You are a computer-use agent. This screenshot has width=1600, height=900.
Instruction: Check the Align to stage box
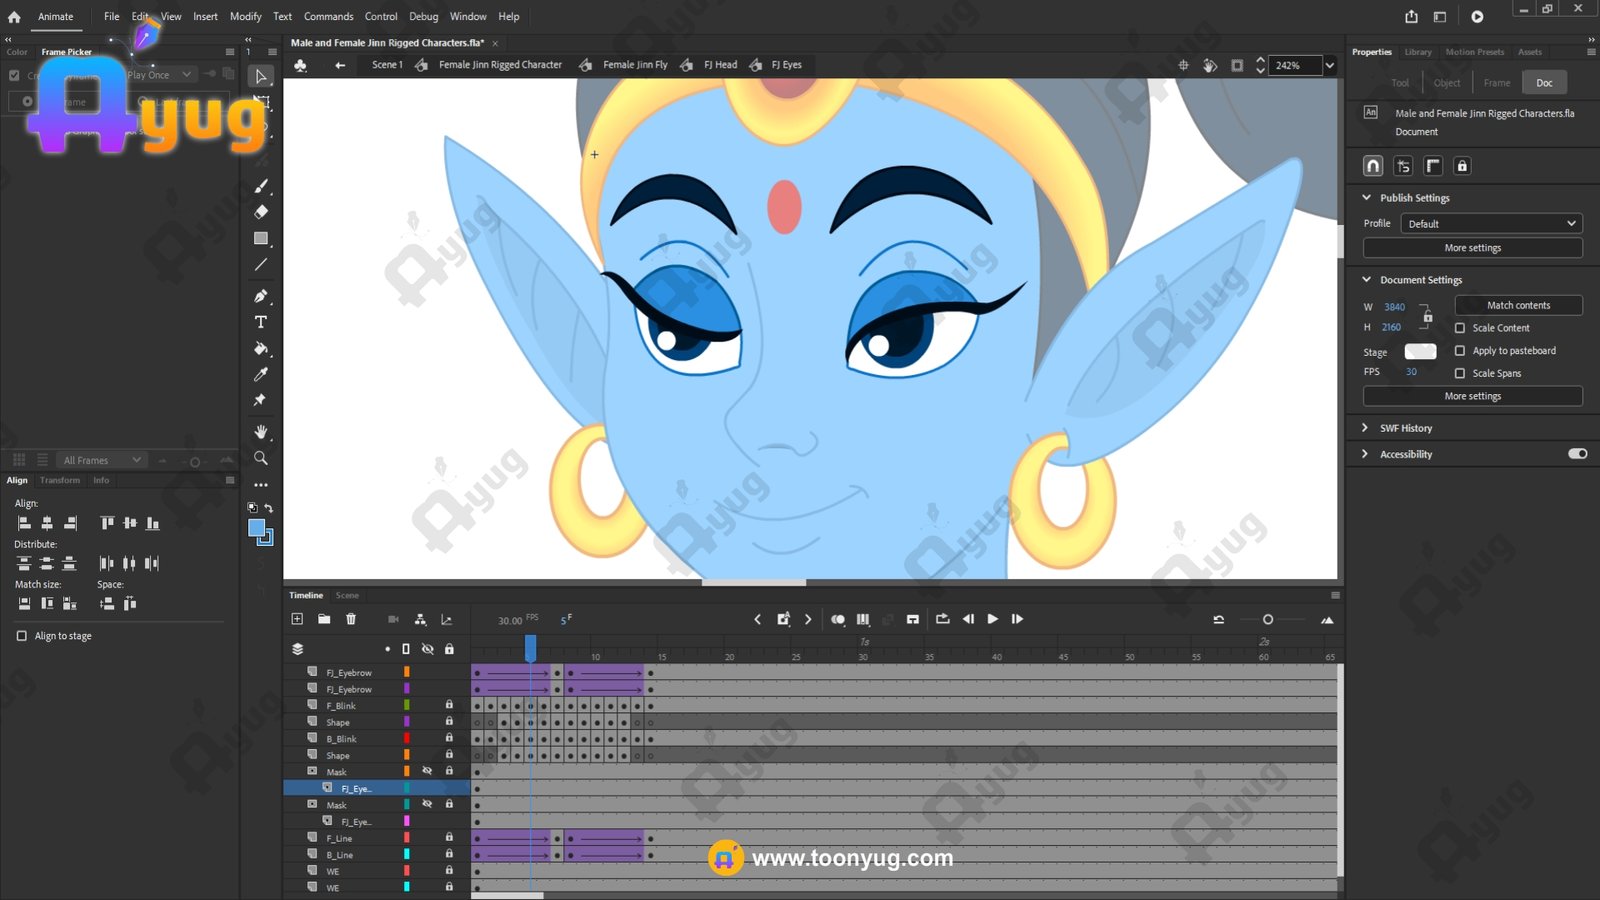click(22, 636)
